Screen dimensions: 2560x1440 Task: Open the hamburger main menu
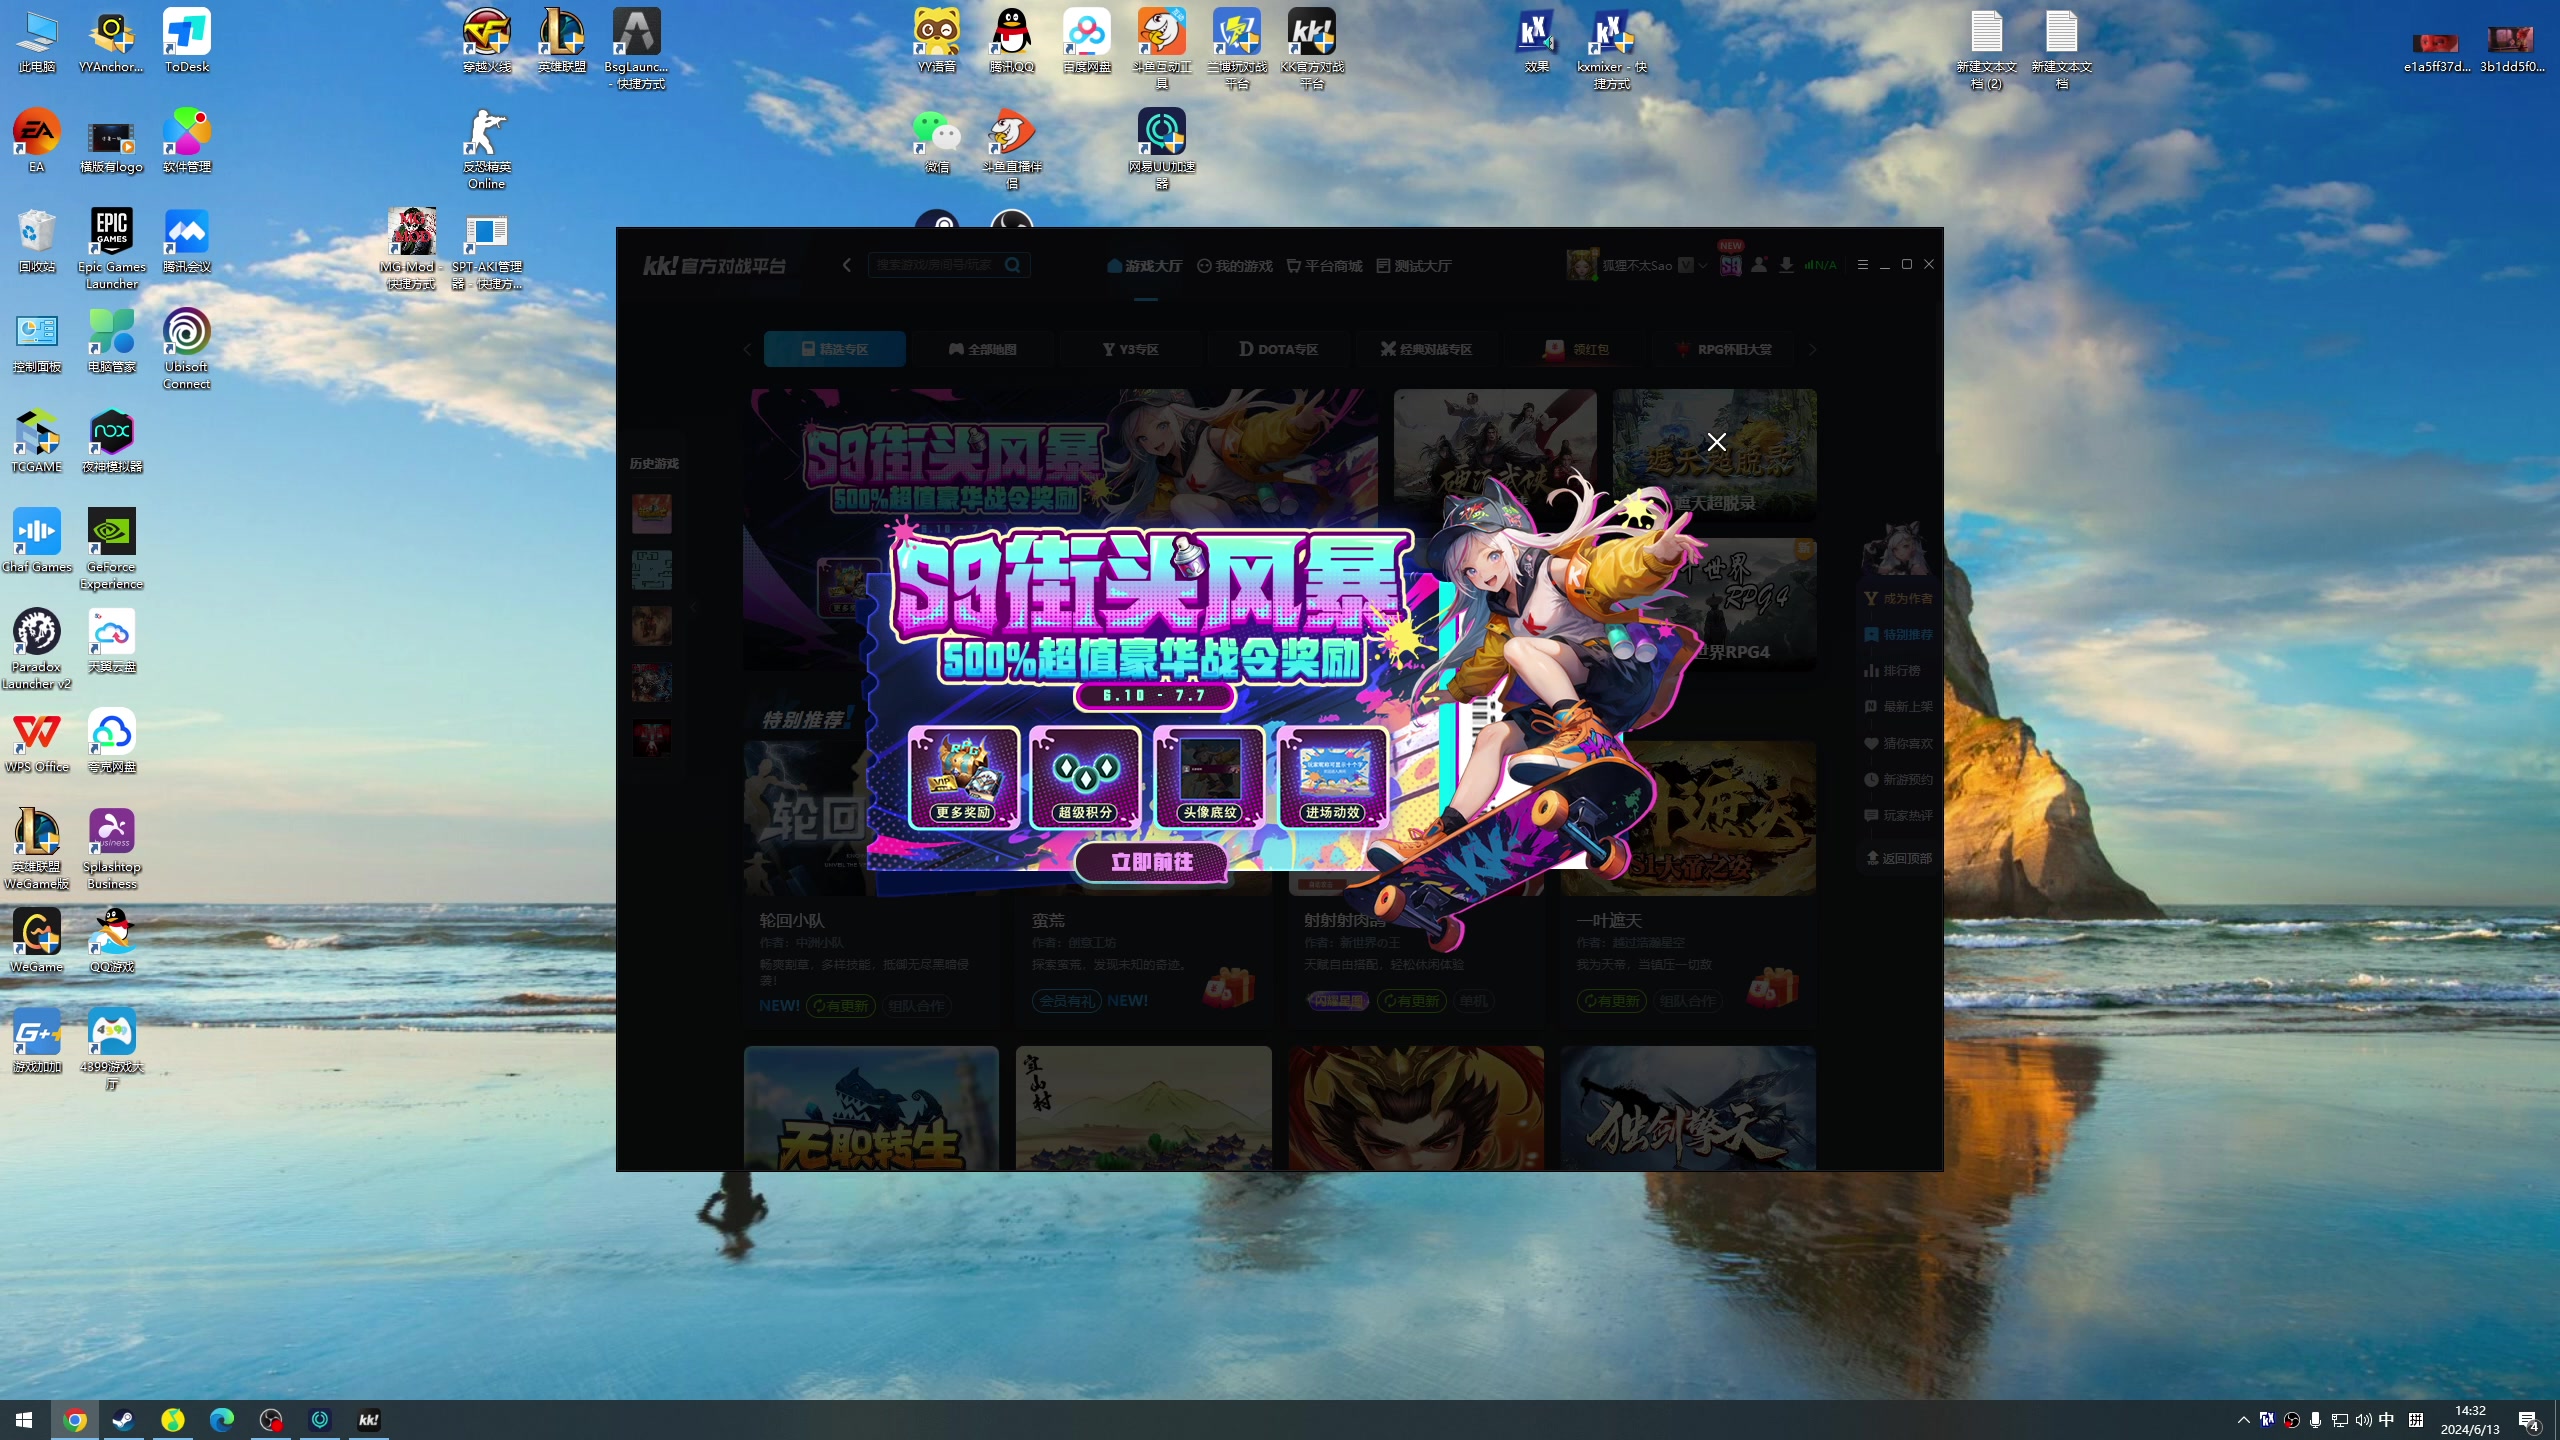pyautogui.click(x=1862, y=265)
